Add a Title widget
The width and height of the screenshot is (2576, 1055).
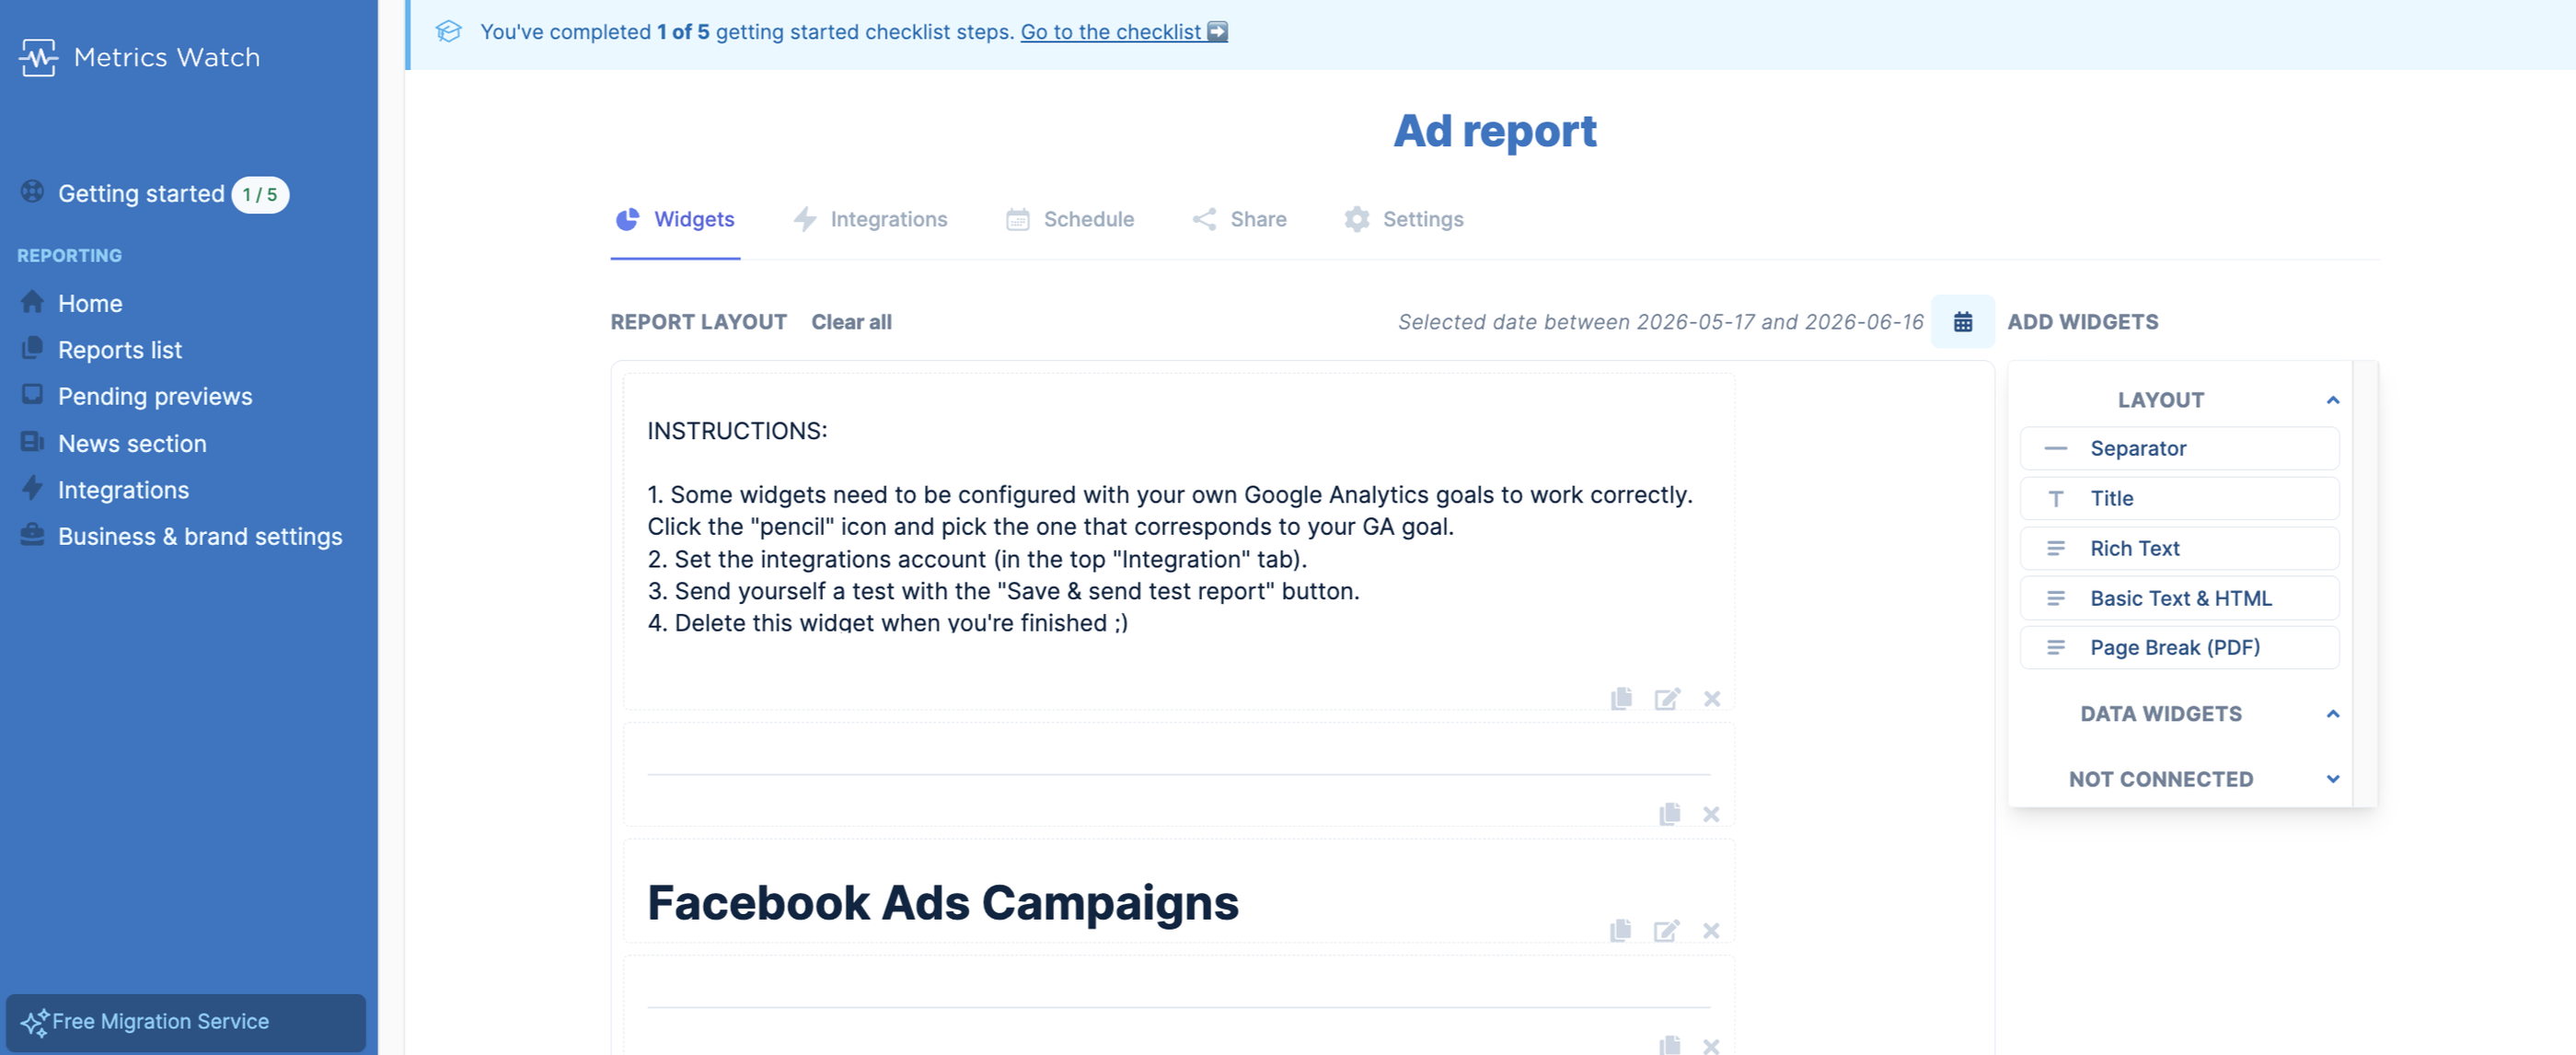[x=2179, y=498]
